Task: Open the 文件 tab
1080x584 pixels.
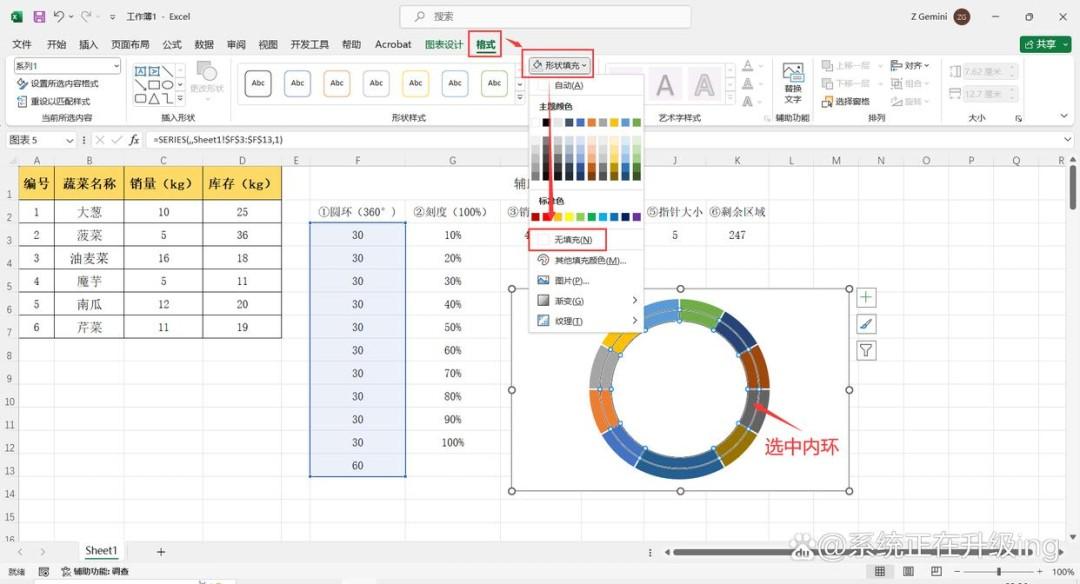Action: click(21, 44)
